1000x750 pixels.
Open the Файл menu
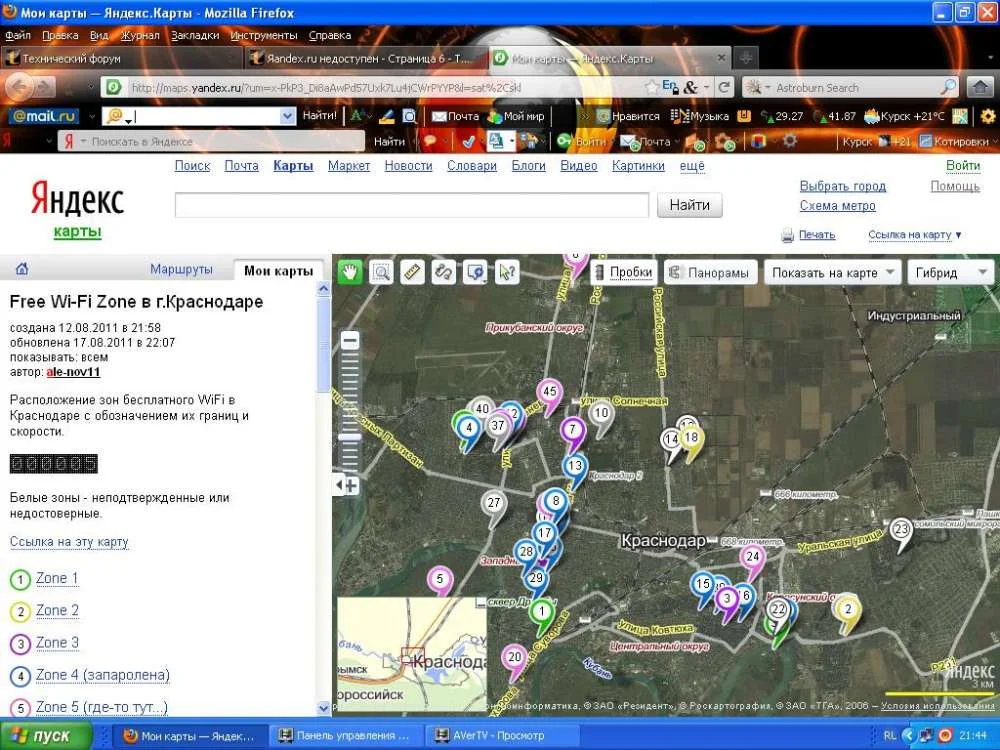[x=18, y=35]
